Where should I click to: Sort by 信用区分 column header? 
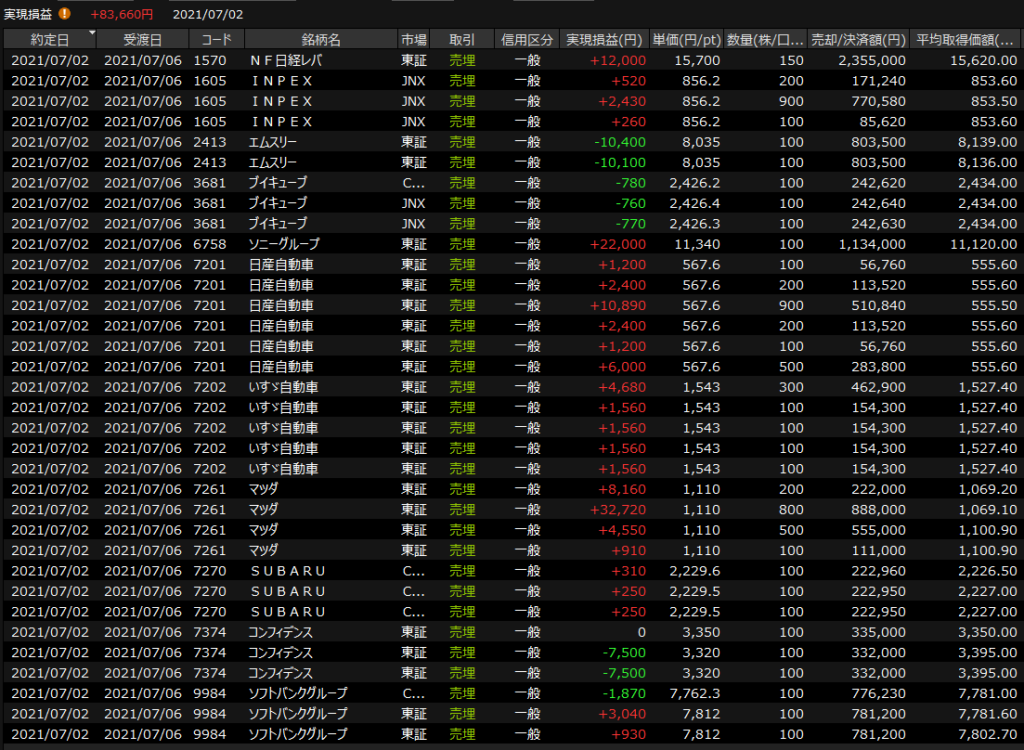527,40
